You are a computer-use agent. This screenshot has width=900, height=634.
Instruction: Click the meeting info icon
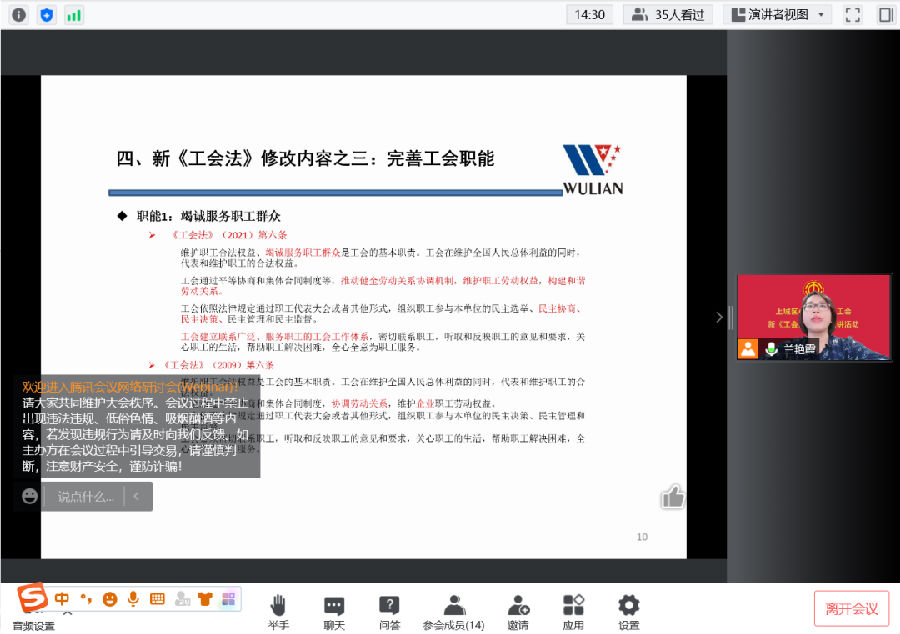[19, 15]
